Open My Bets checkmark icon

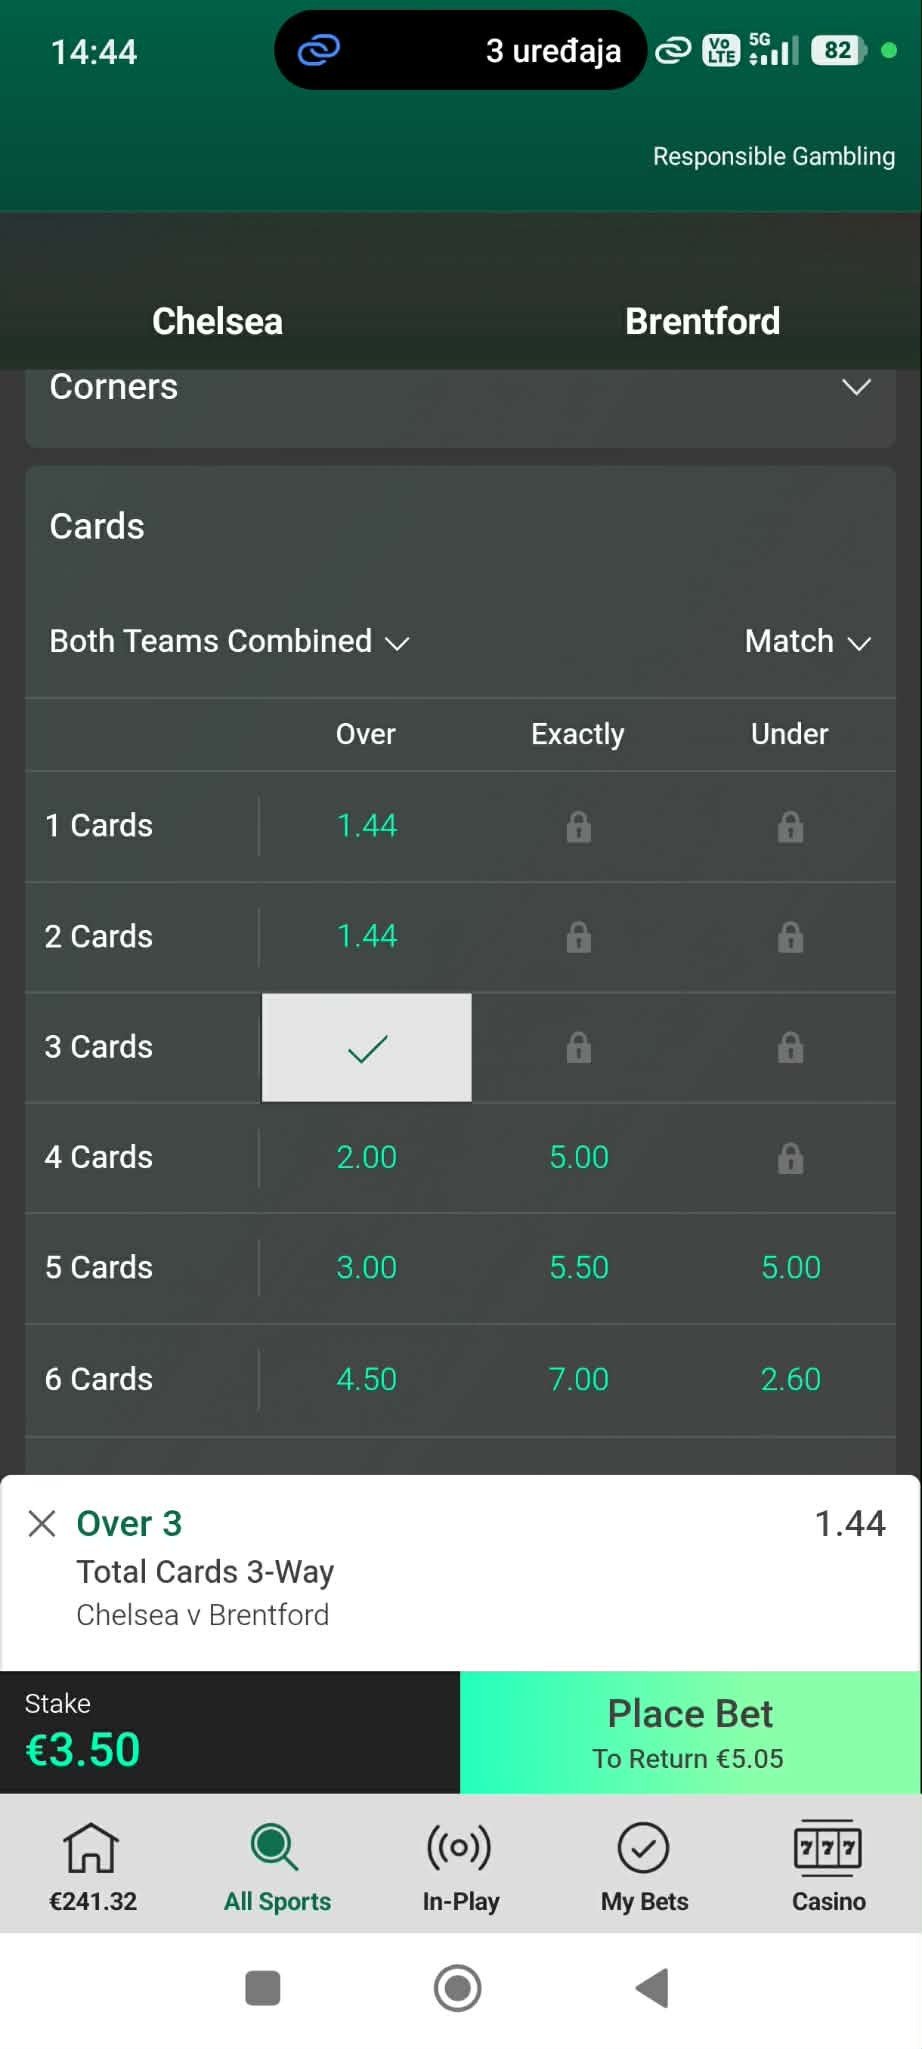click(x=644, y=1847)
